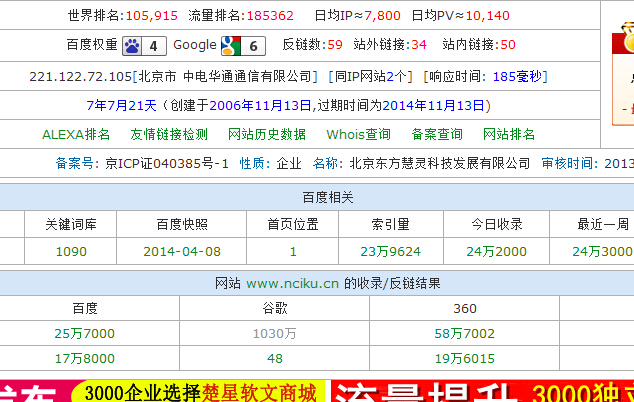Click the Google PR value 6 badge
Image resolution: width=634 pixels, height=402 pixels.
pos(254,45)
